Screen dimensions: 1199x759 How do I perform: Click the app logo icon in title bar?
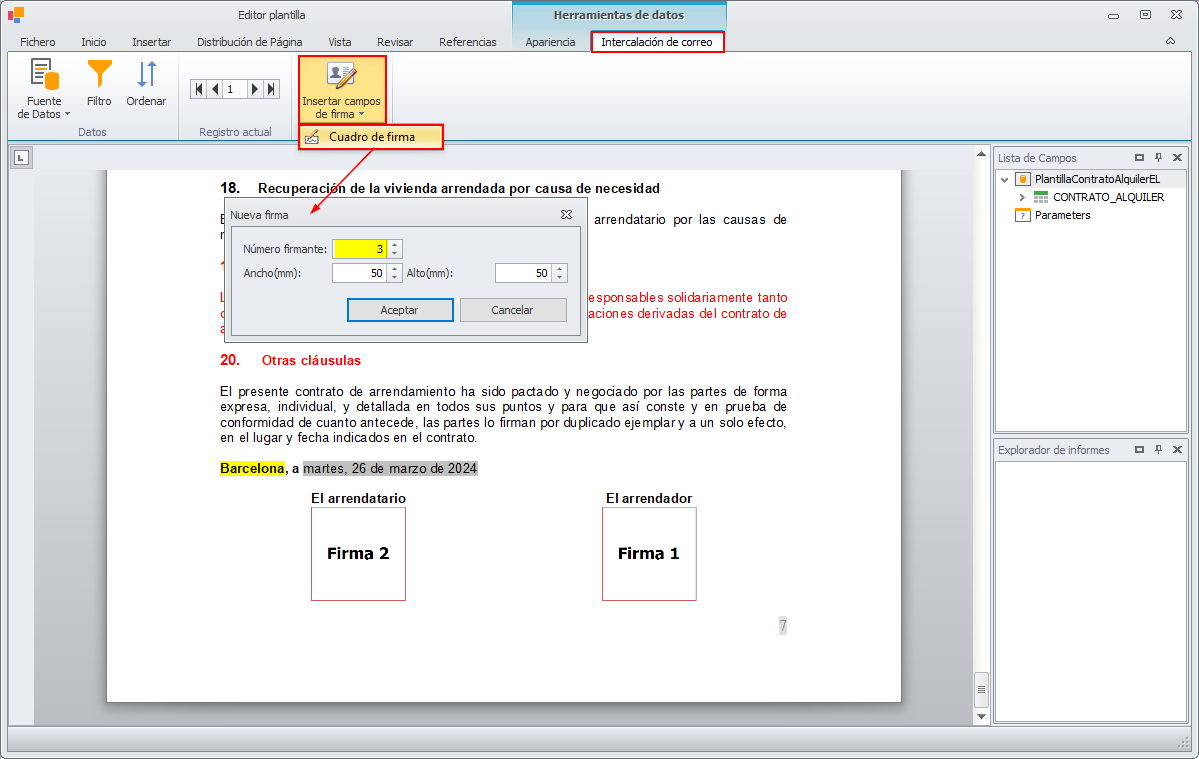(16, 15)
